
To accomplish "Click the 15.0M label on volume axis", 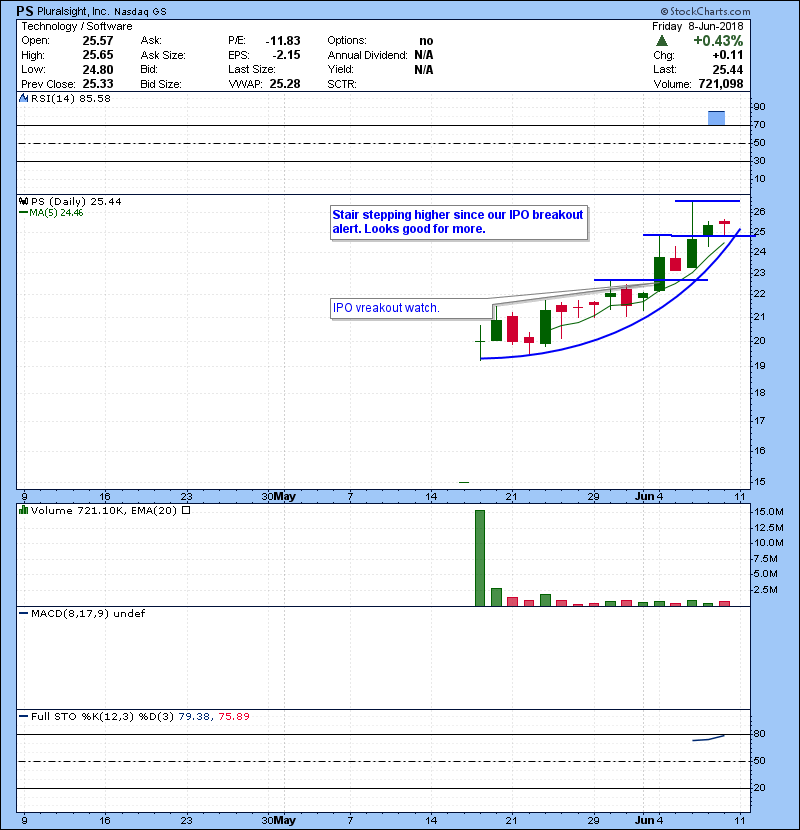I will point(769,512).
